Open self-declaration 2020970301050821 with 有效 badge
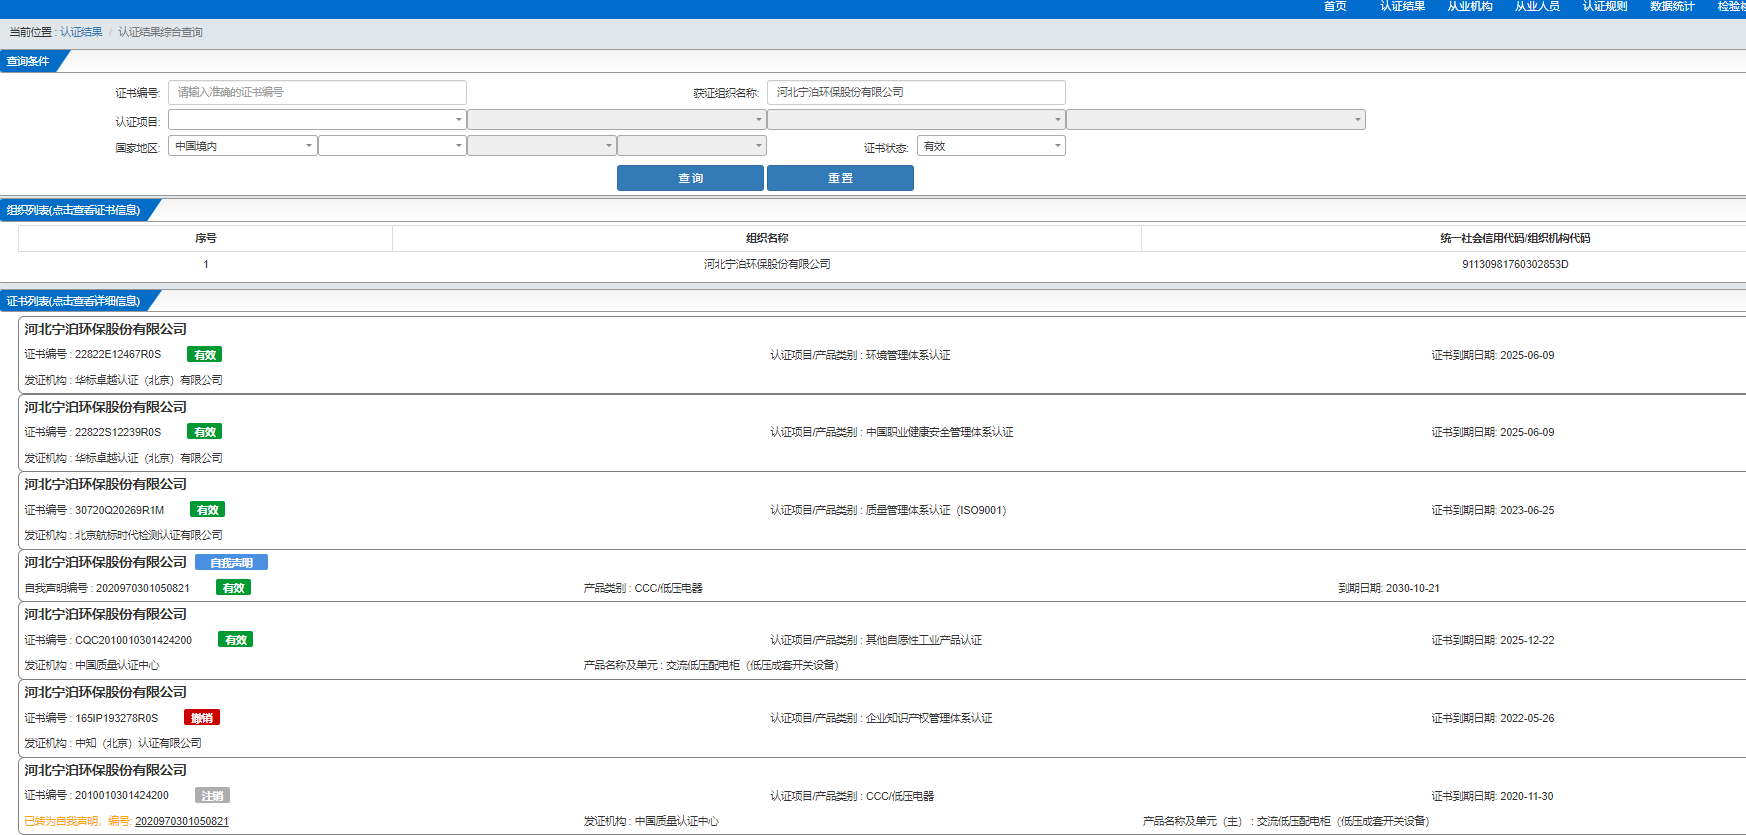The height and width of the screenshot is (835, 1746). point(142,588)
